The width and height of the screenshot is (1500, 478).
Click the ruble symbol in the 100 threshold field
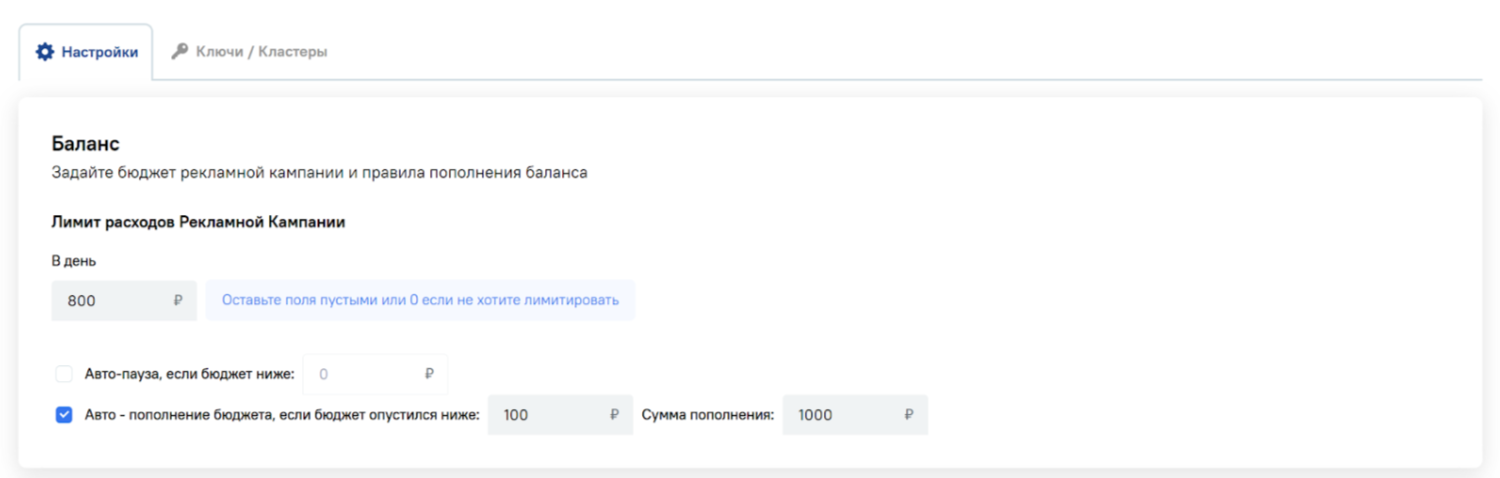point(614,415)
